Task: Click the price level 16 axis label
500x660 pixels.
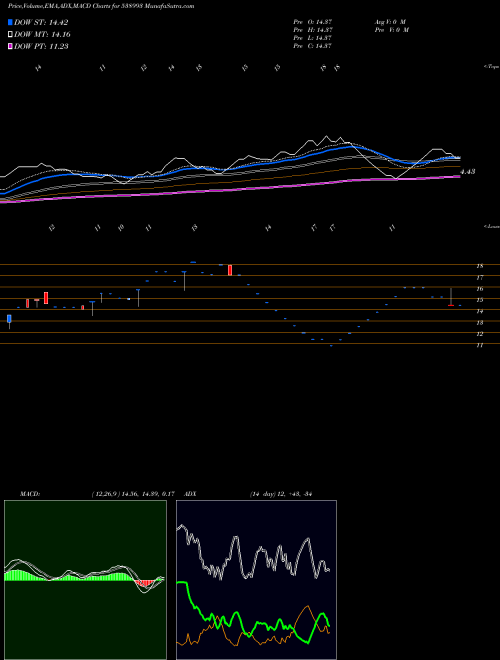Action: coord(479,289)
